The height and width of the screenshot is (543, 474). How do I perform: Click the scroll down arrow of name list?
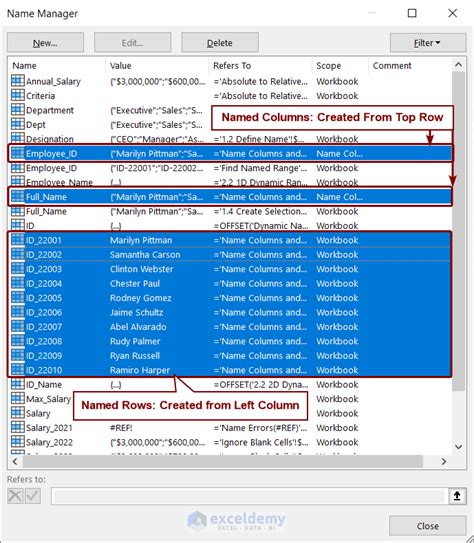(x=458, y=447)
